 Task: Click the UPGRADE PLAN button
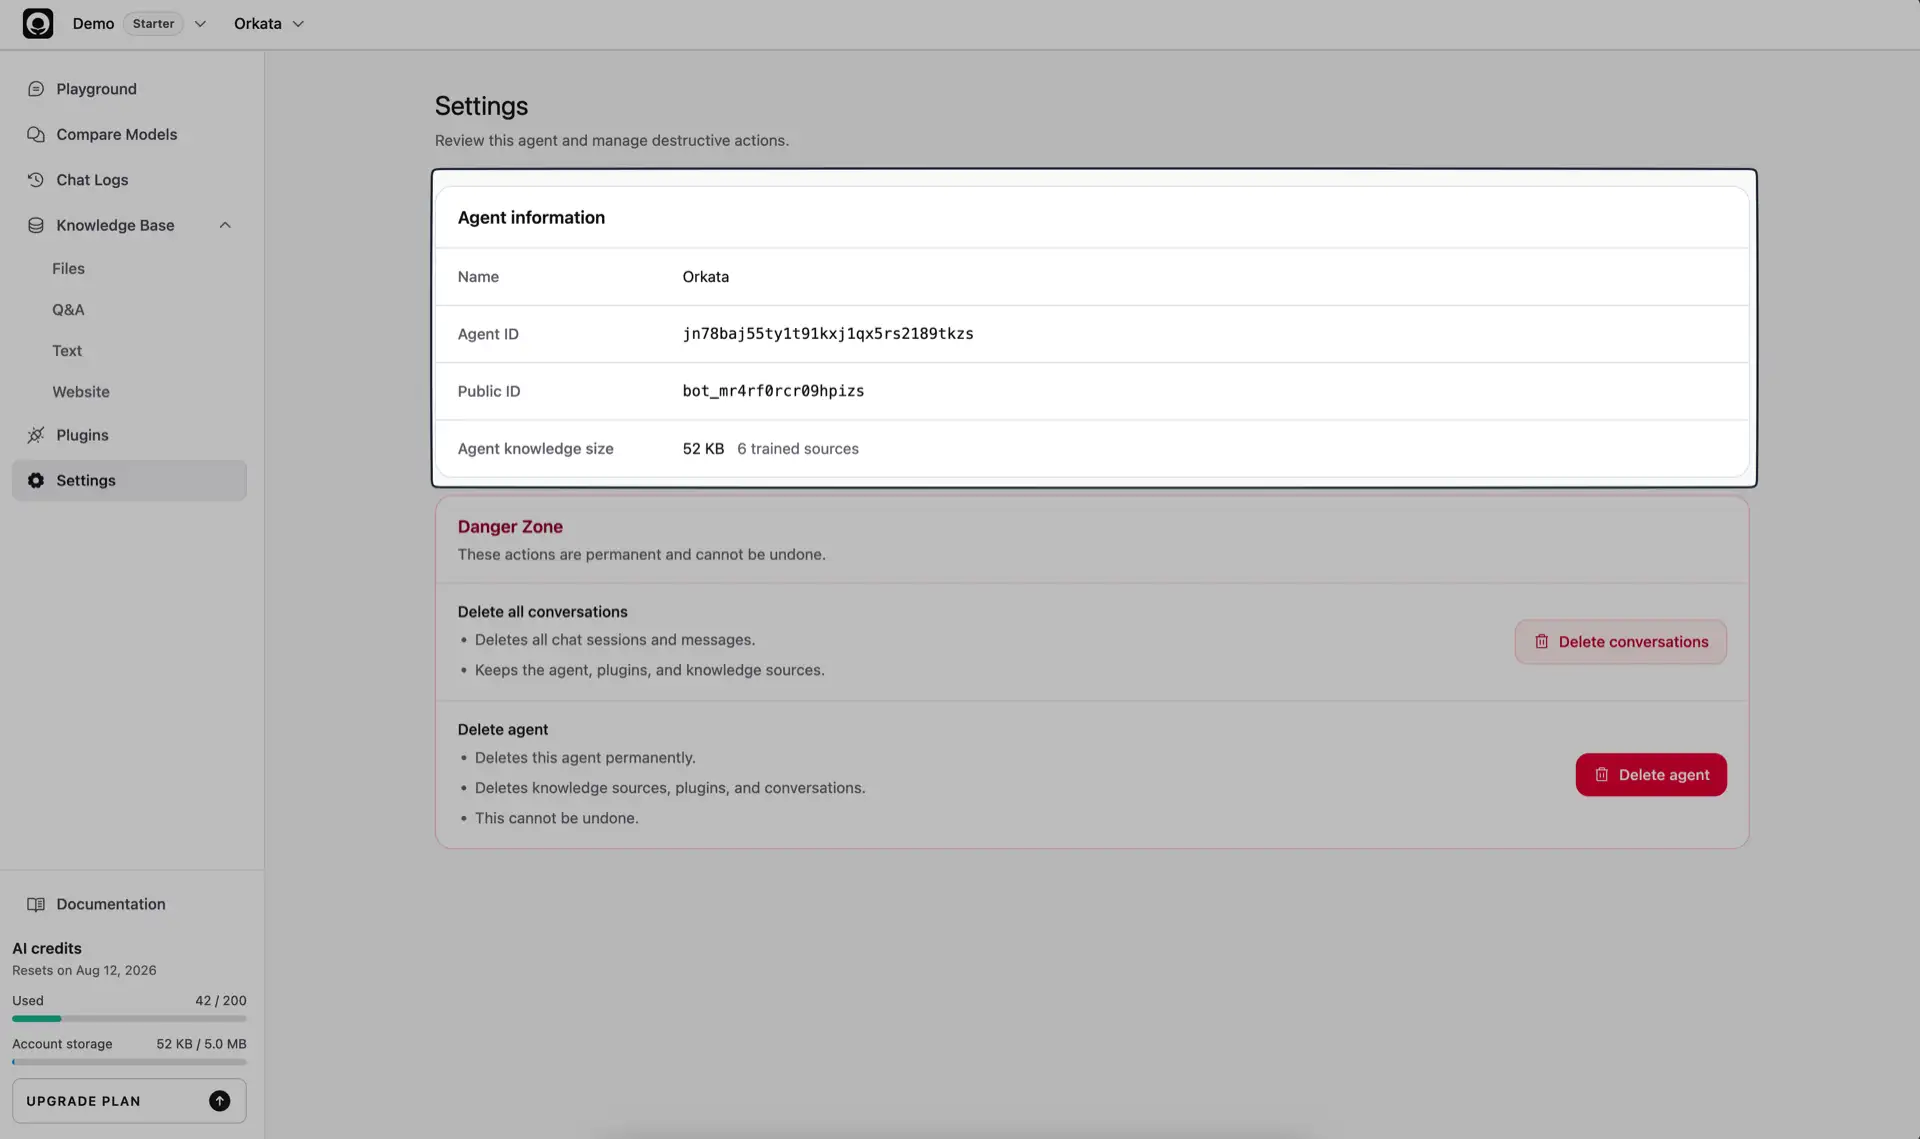[x=129, y=1101]
